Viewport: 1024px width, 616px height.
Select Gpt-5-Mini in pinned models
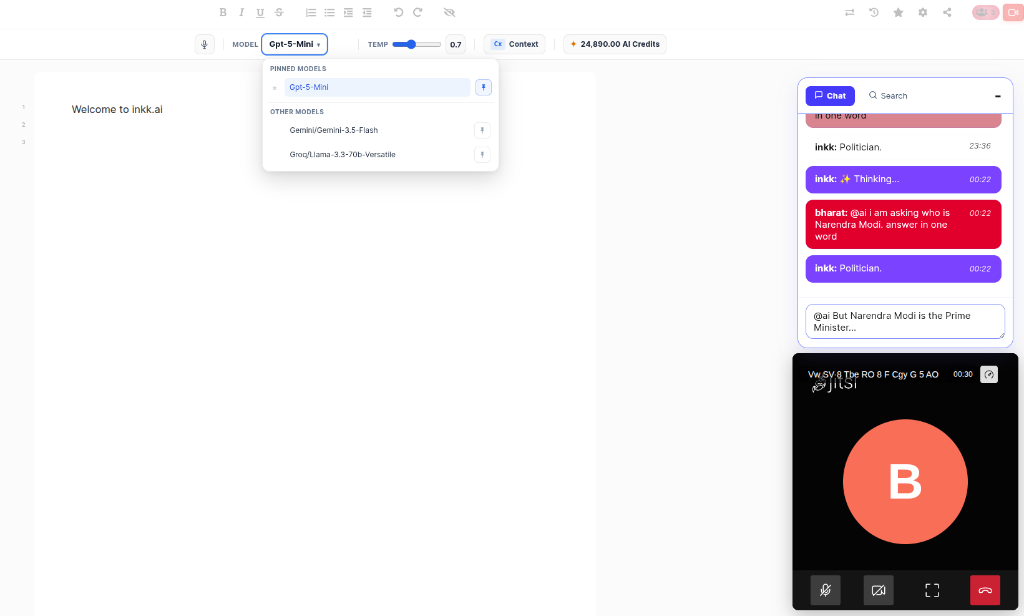pos(377,87)
